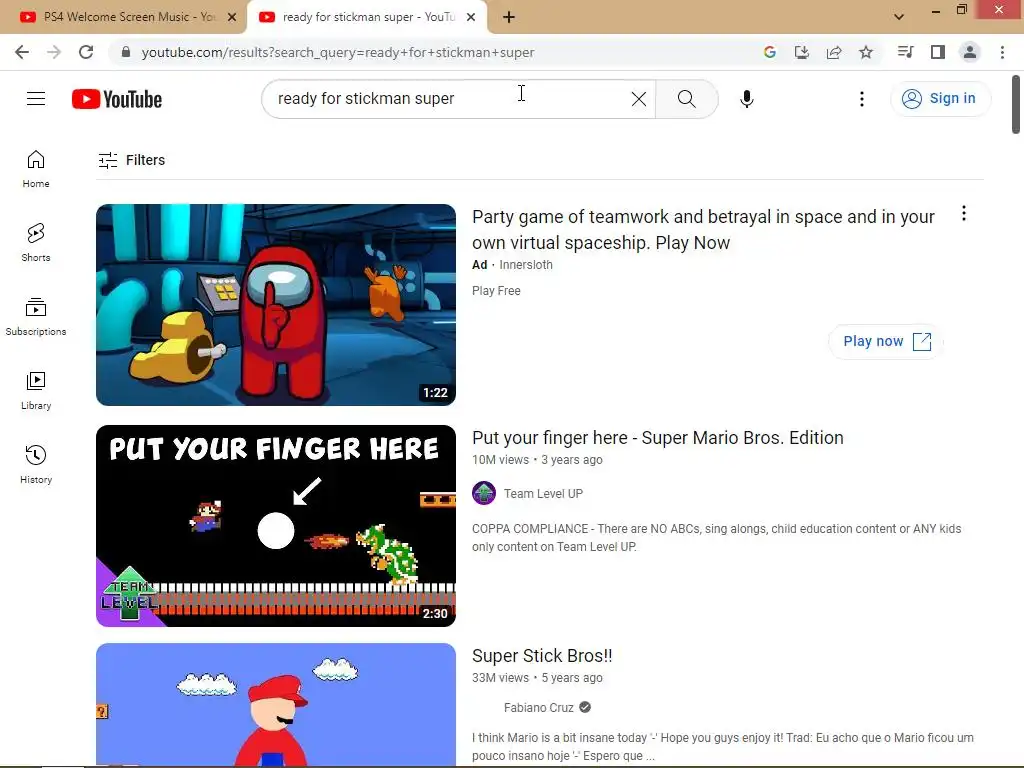Click the COPPA COMPLIANCE video description
1024x768 pixels.
tap(716, 537)
